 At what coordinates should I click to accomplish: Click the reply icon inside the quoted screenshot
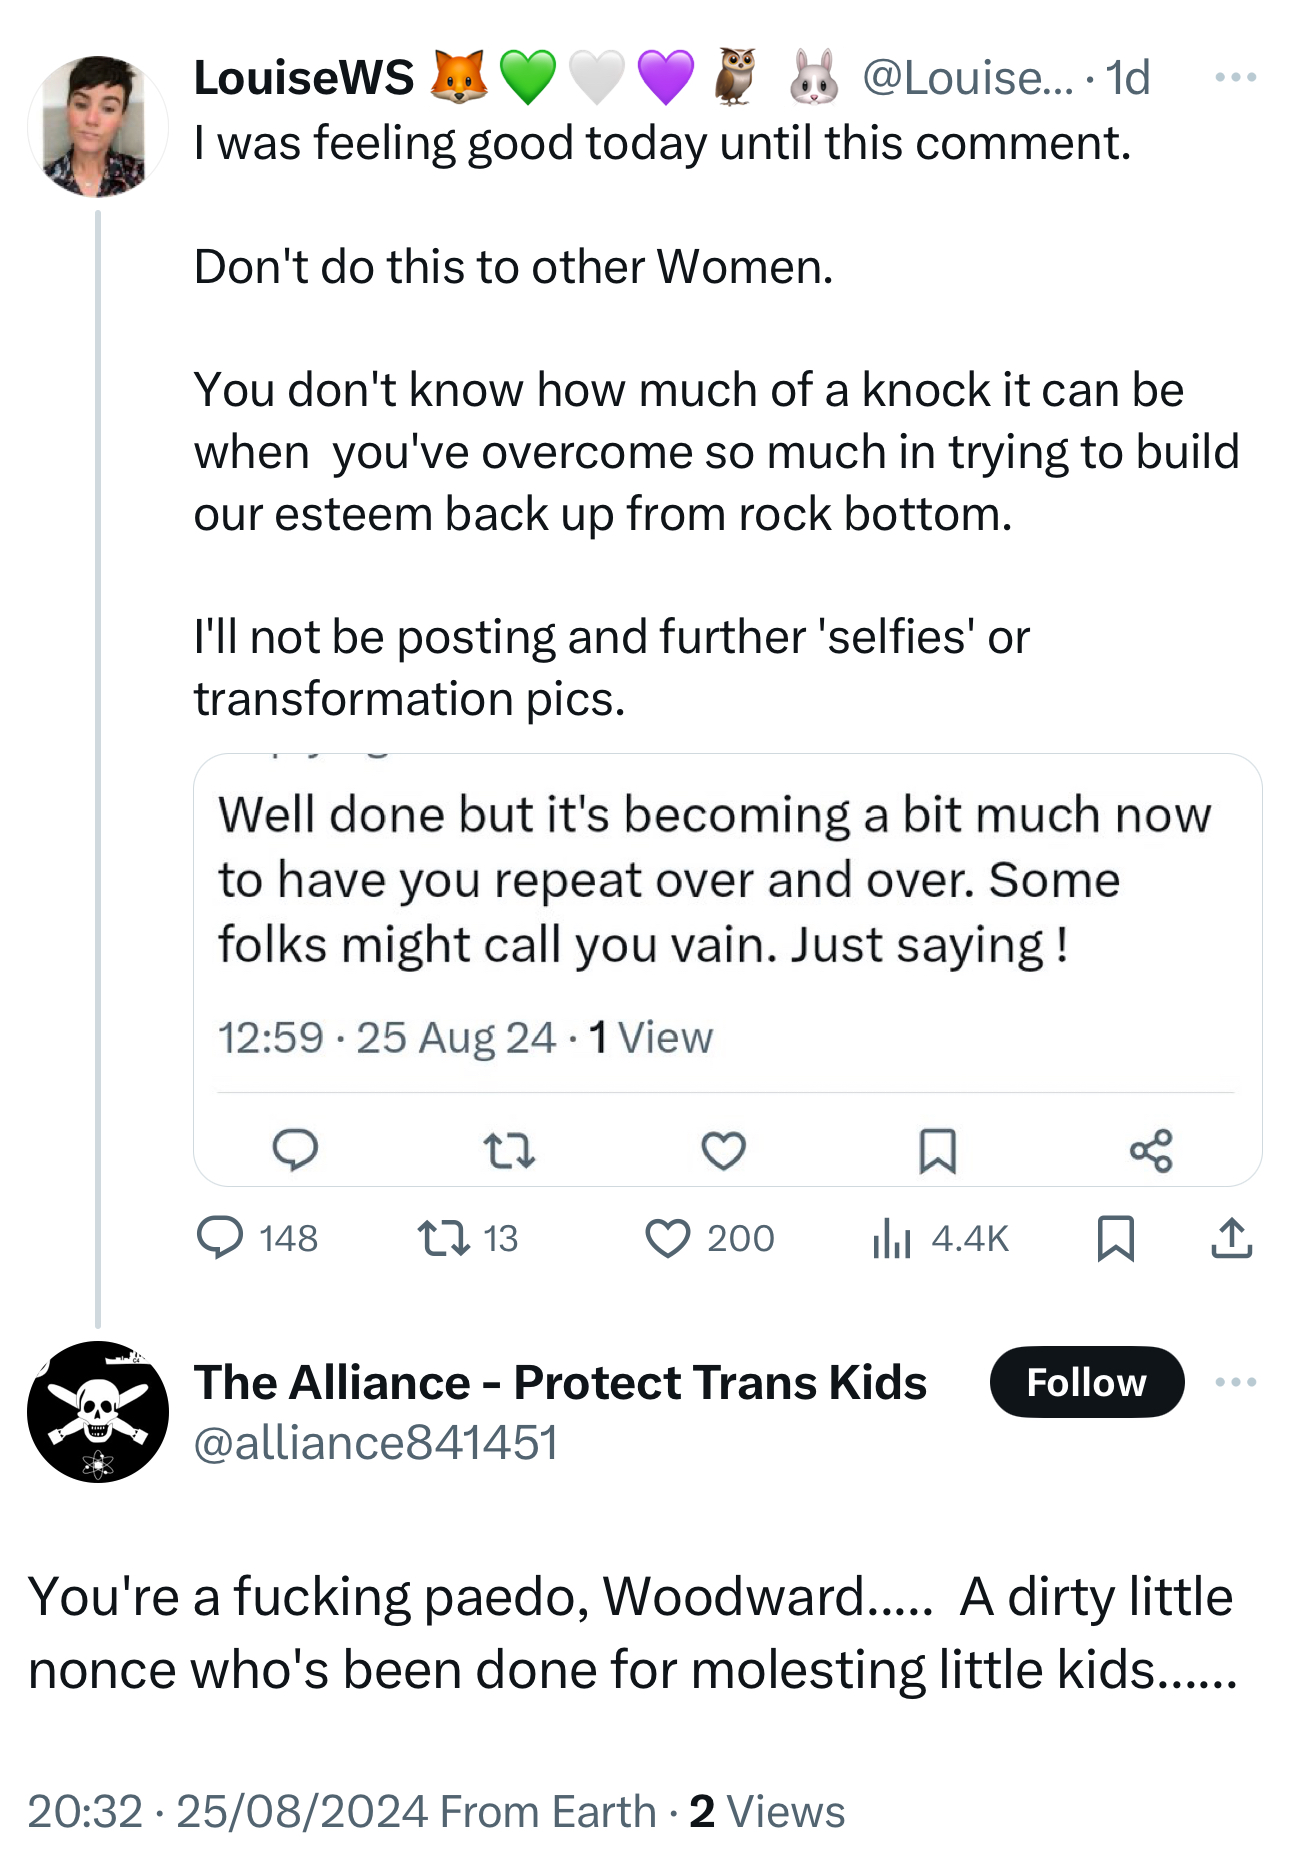296,1150
